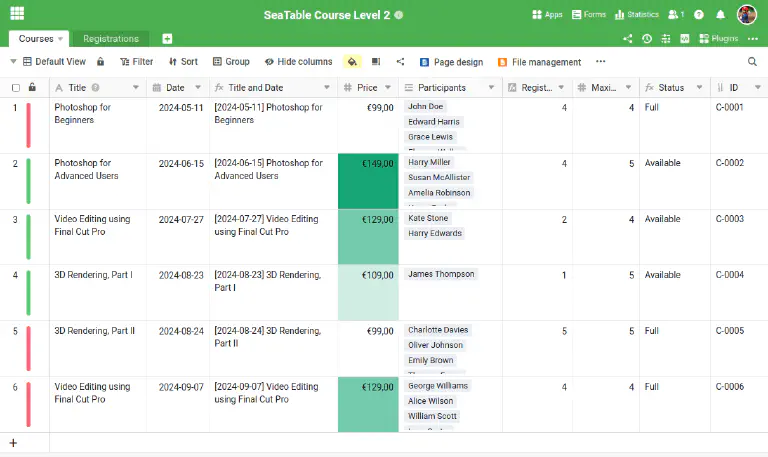
Task: Click the search magnifier icon
Action: click(752, 62)
